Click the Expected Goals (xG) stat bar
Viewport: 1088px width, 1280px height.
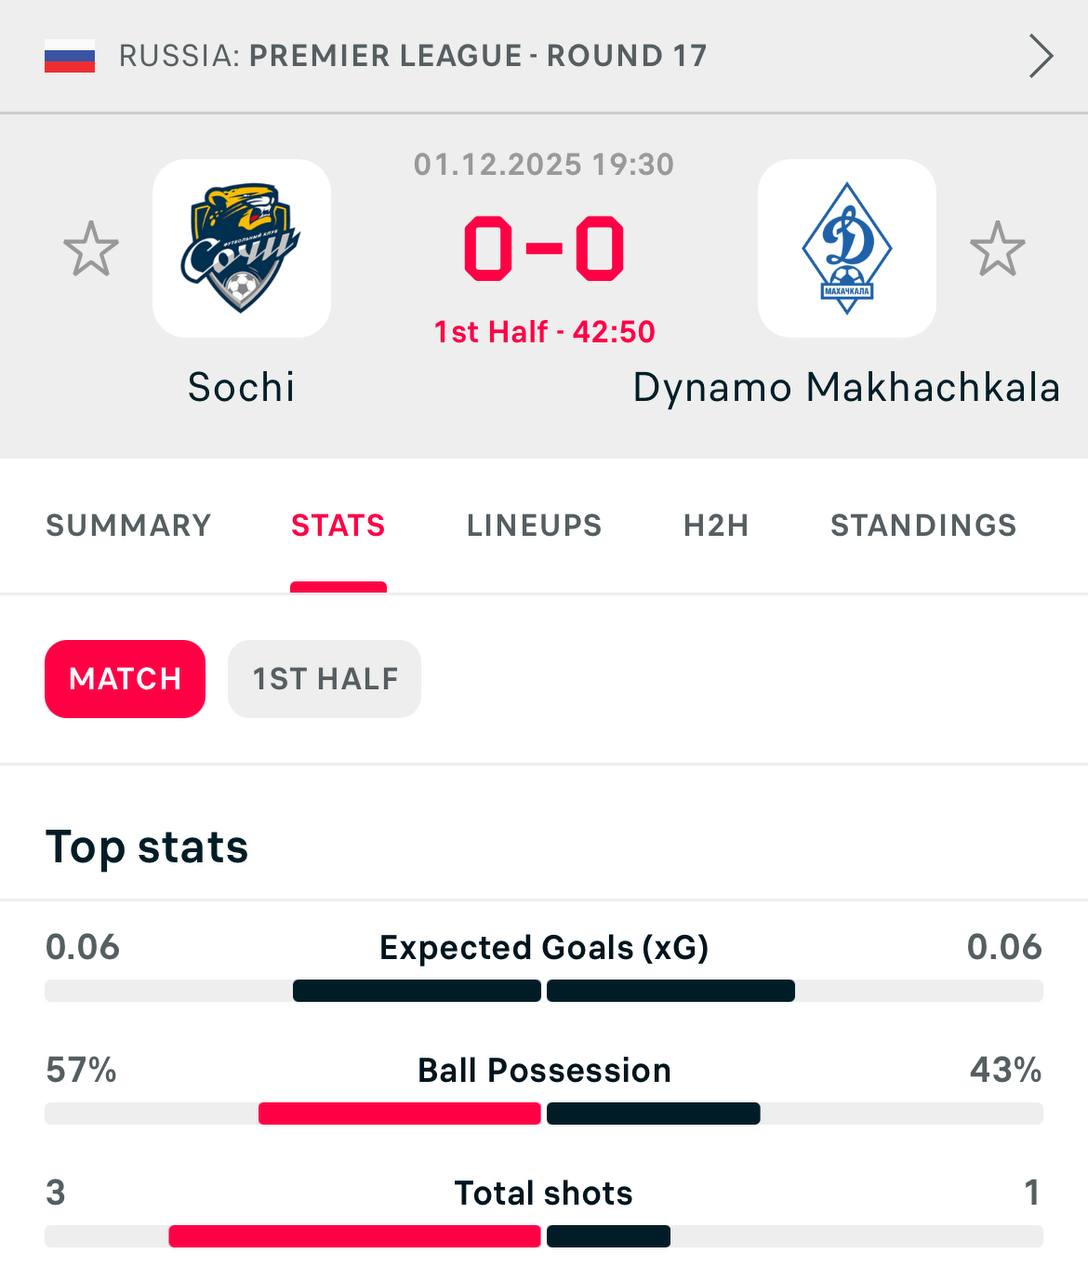tap(544, 991)
